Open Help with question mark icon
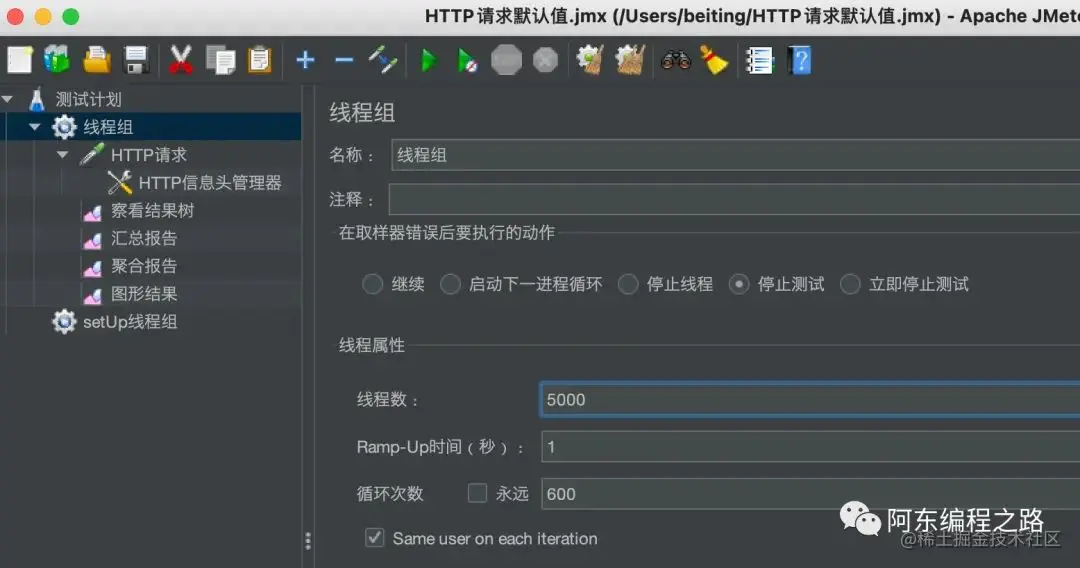This screenshot has width=1080, height=568. (799, 60)
